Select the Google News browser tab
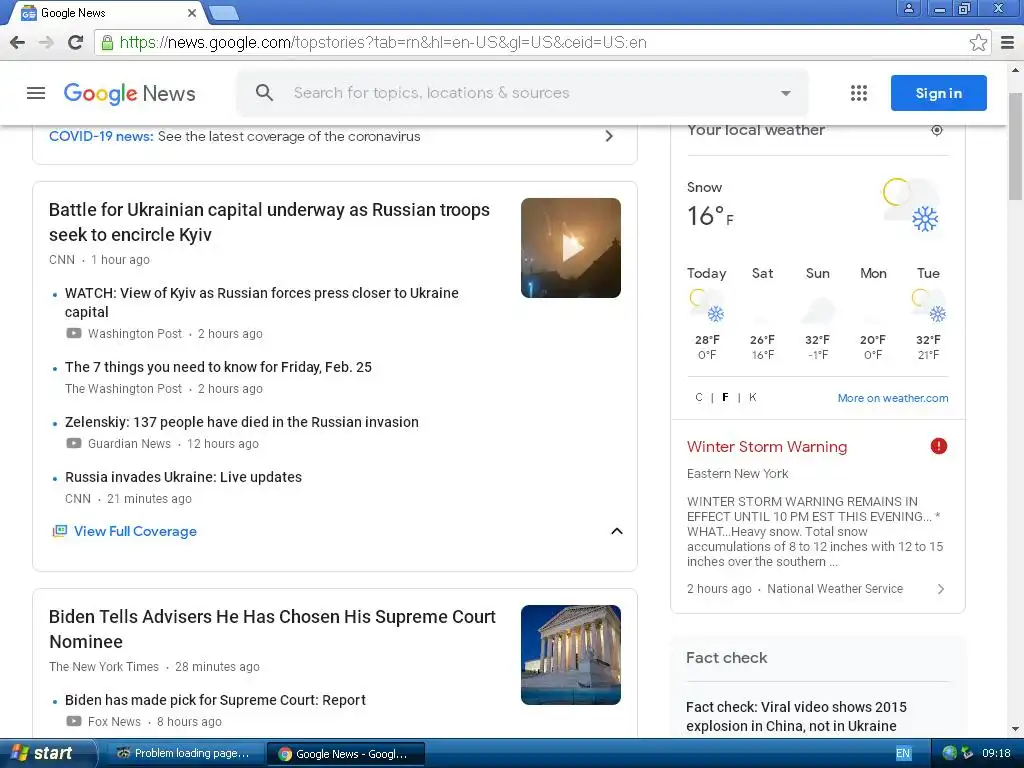 point(104,13)
